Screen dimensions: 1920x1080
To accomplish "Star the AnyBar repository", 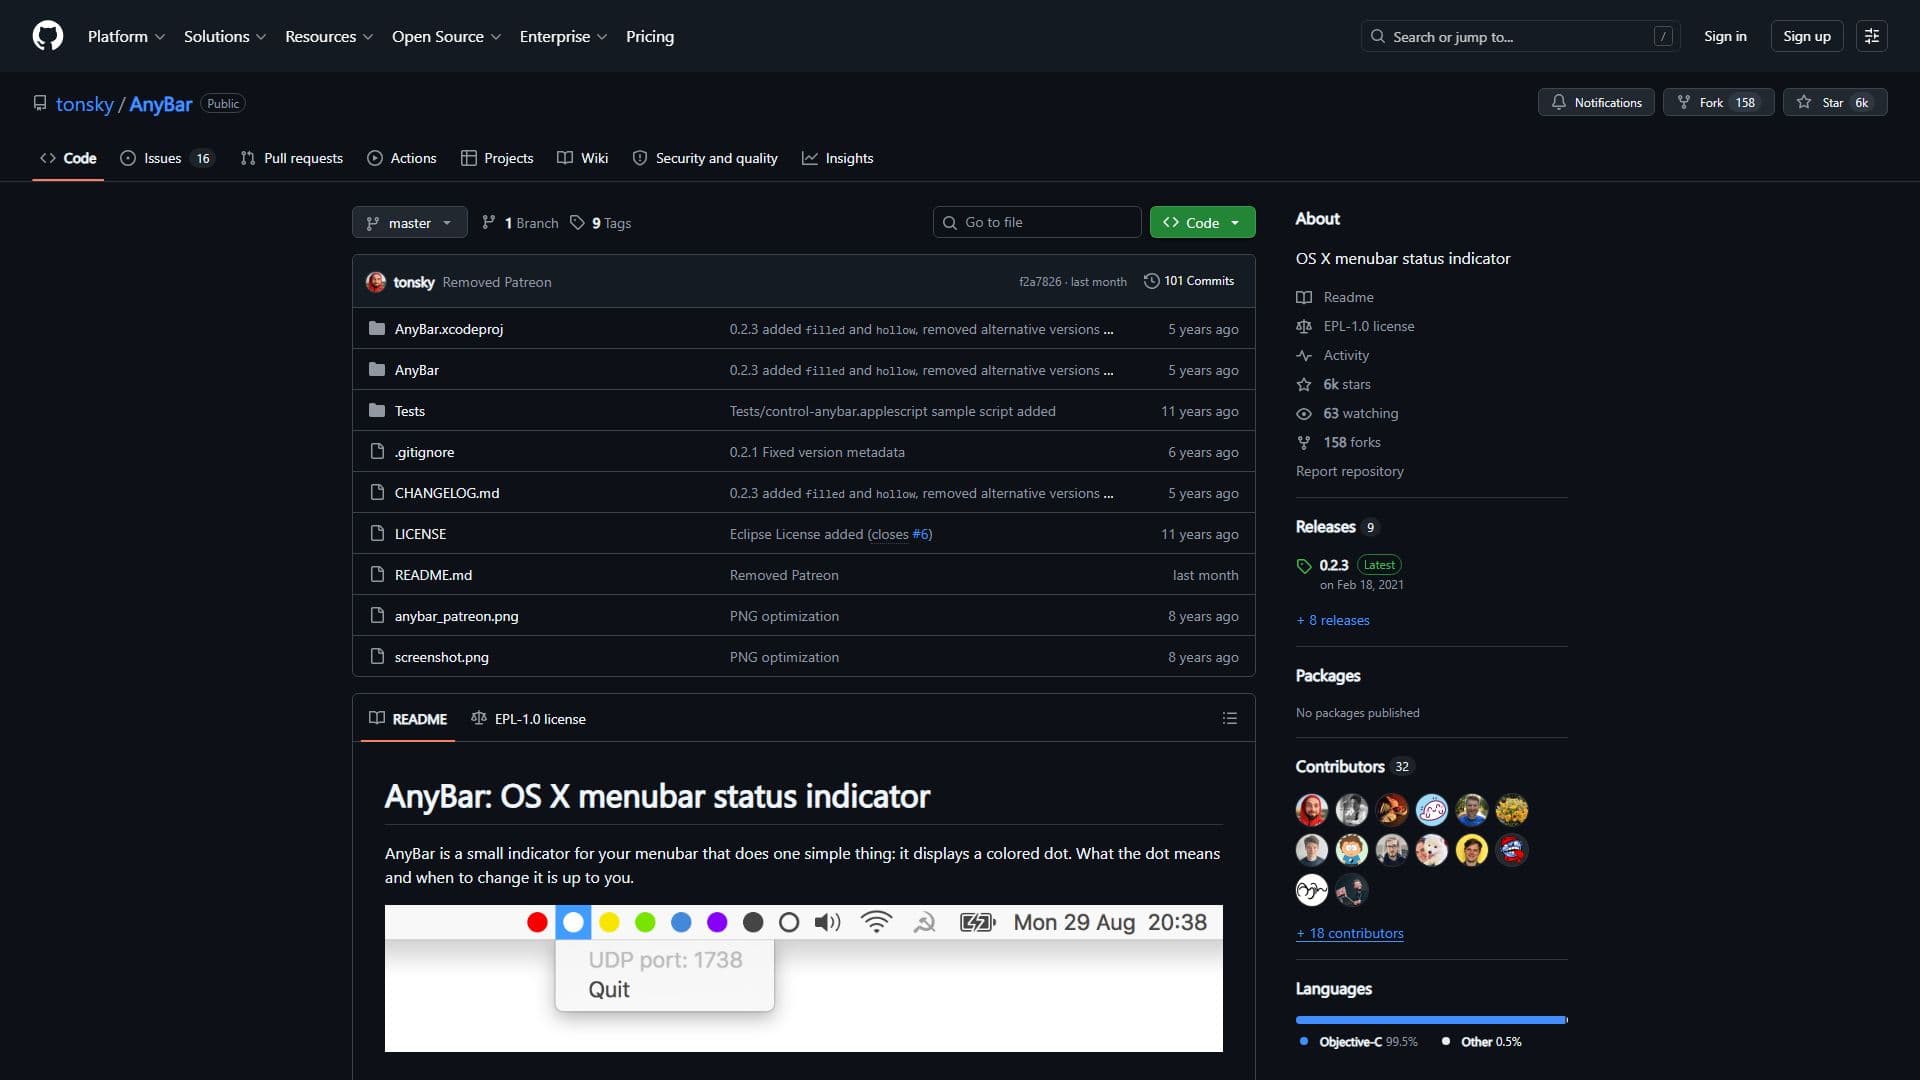I will [1834, 102].
